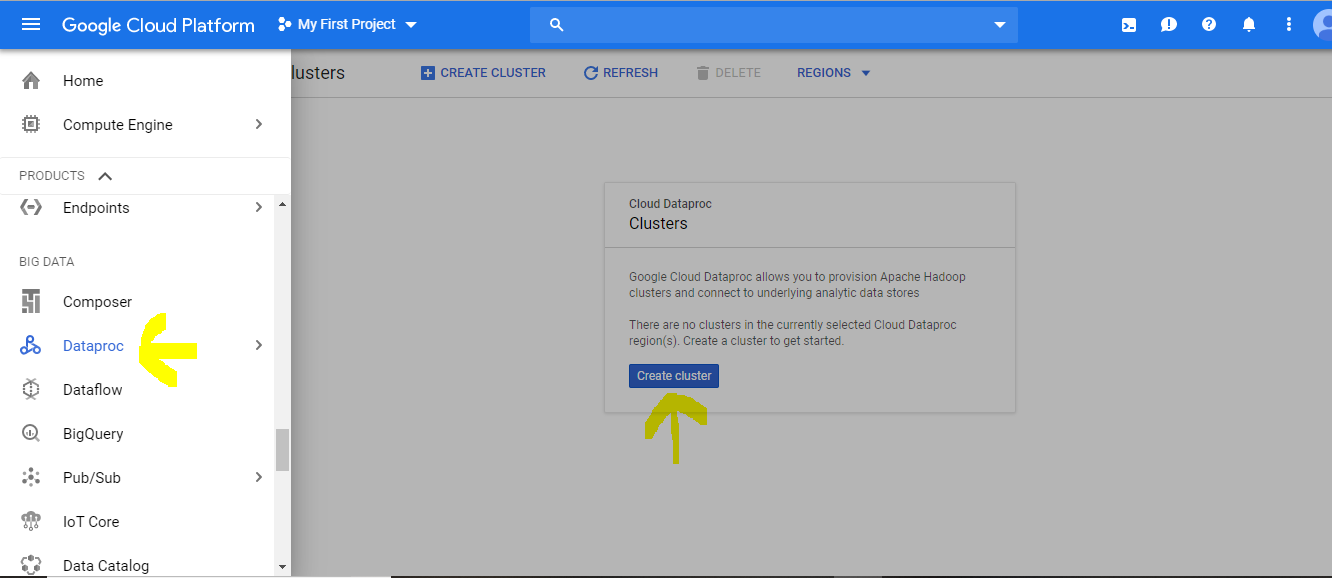Expand Pub/Sub submenu chevron

point(259,478)
